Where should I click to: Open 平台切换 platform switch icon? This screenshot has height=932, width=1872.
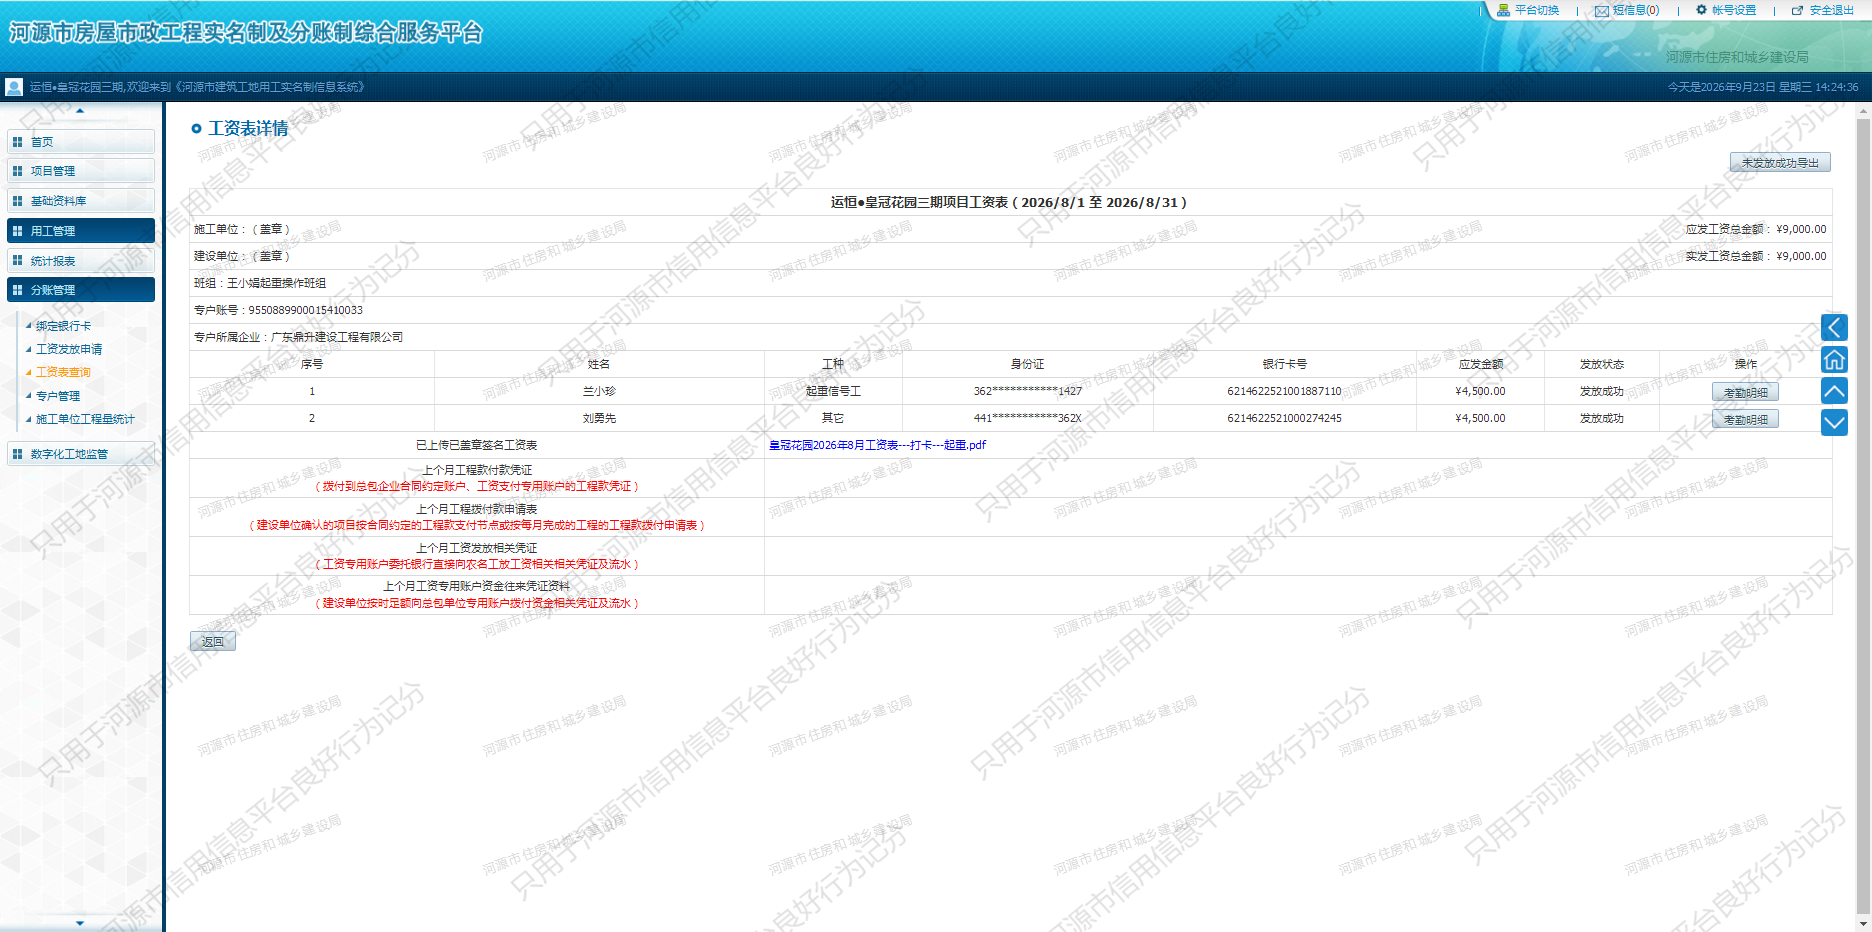tap(1503, 10)
